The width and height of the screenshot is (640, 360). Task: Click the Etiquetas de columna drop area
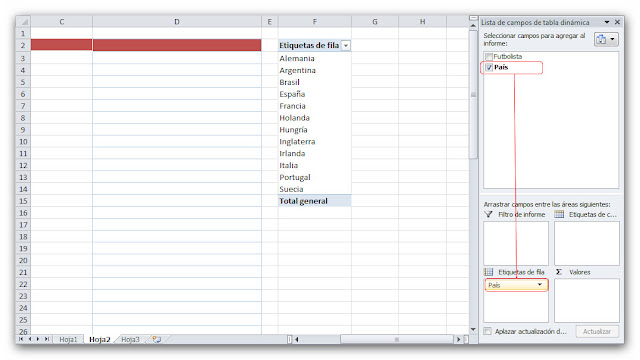click(587, 243)
